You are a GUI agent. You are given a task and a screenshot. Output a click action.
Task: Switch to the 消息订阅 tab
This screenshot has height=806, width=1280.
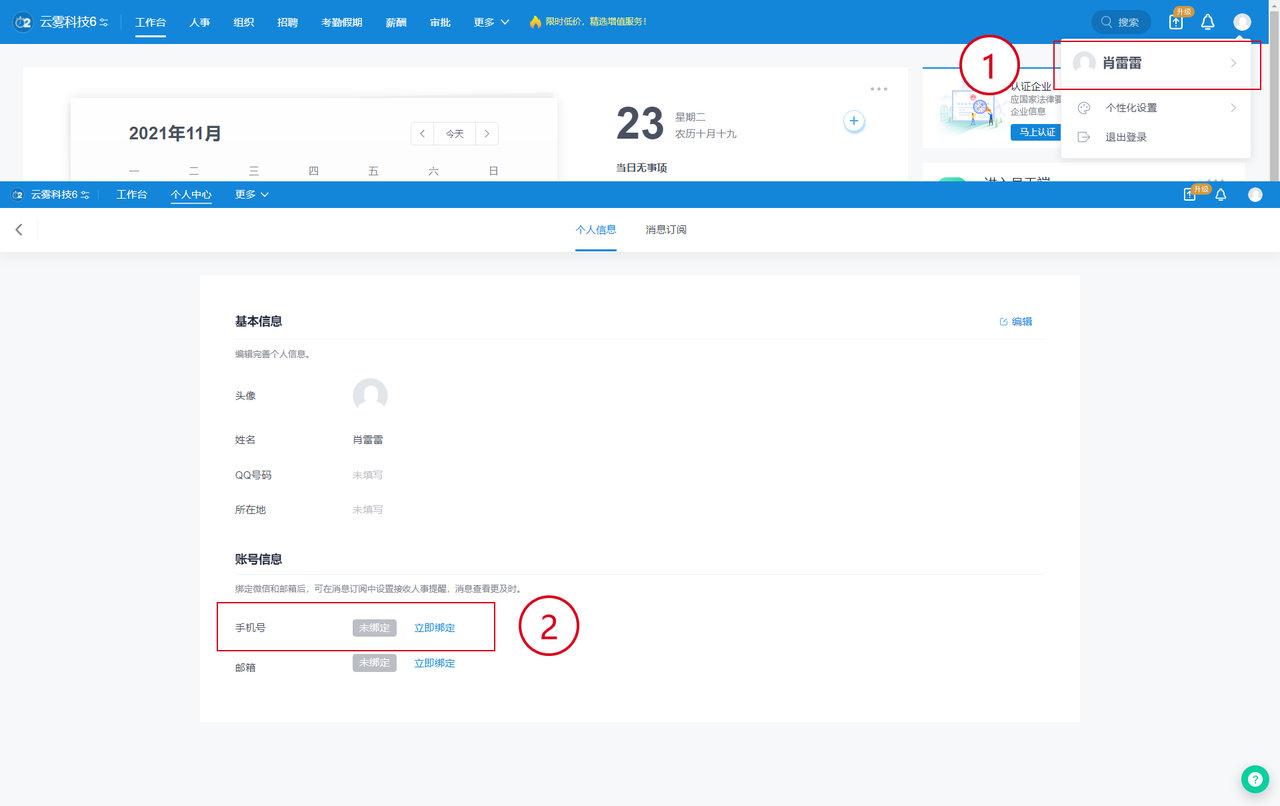coord(666,230)
